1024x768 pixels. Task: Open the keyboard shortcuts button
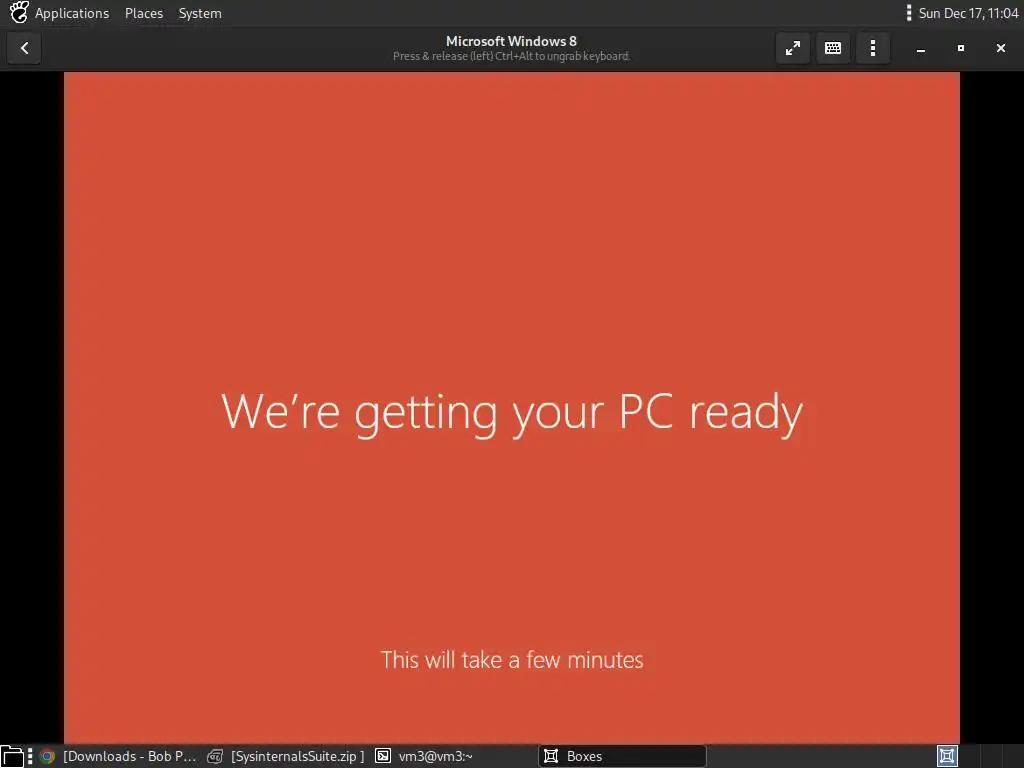click(x=833, y=48)
